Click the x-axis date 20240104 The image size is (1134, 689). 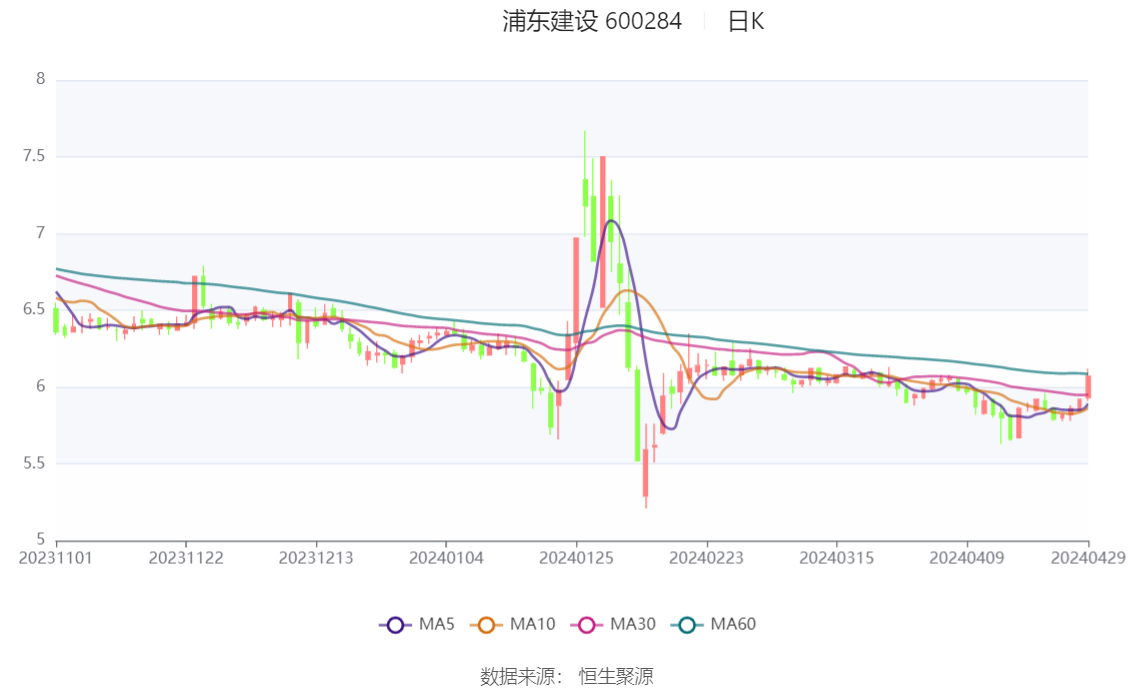(446, 558)
